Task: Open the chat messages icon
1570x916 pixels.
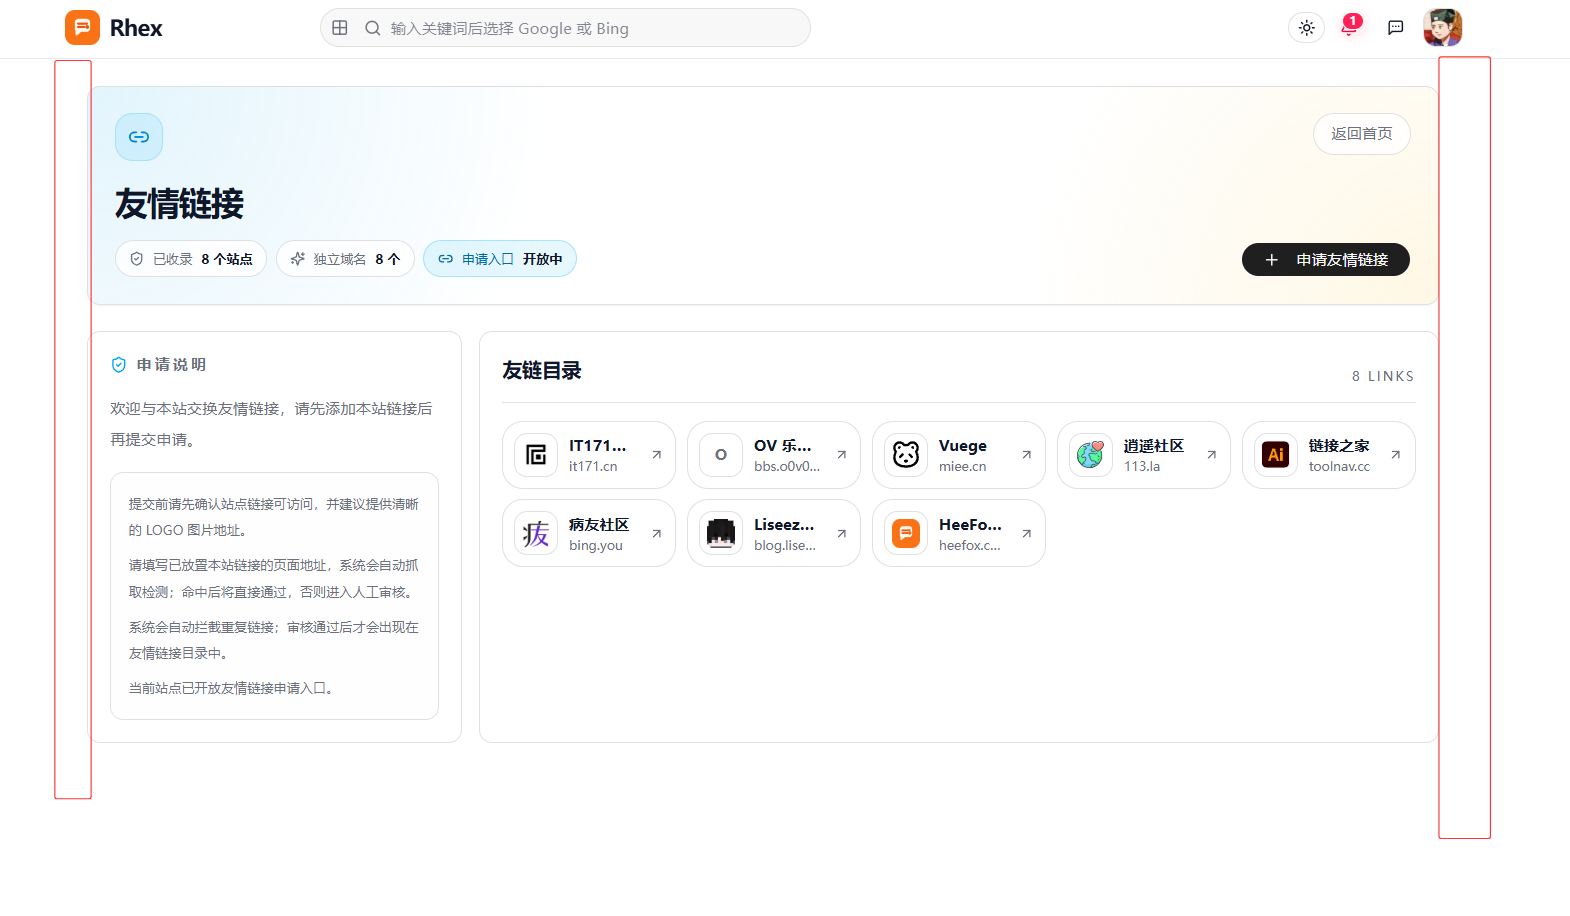Action: [x=1395, y=28]
